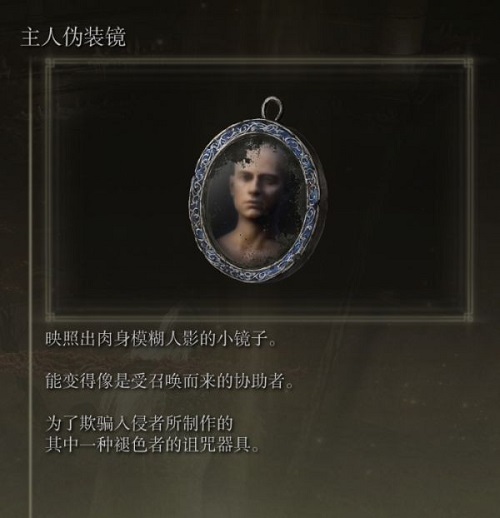Click the item title 主人伪装镜

(73, 37)
